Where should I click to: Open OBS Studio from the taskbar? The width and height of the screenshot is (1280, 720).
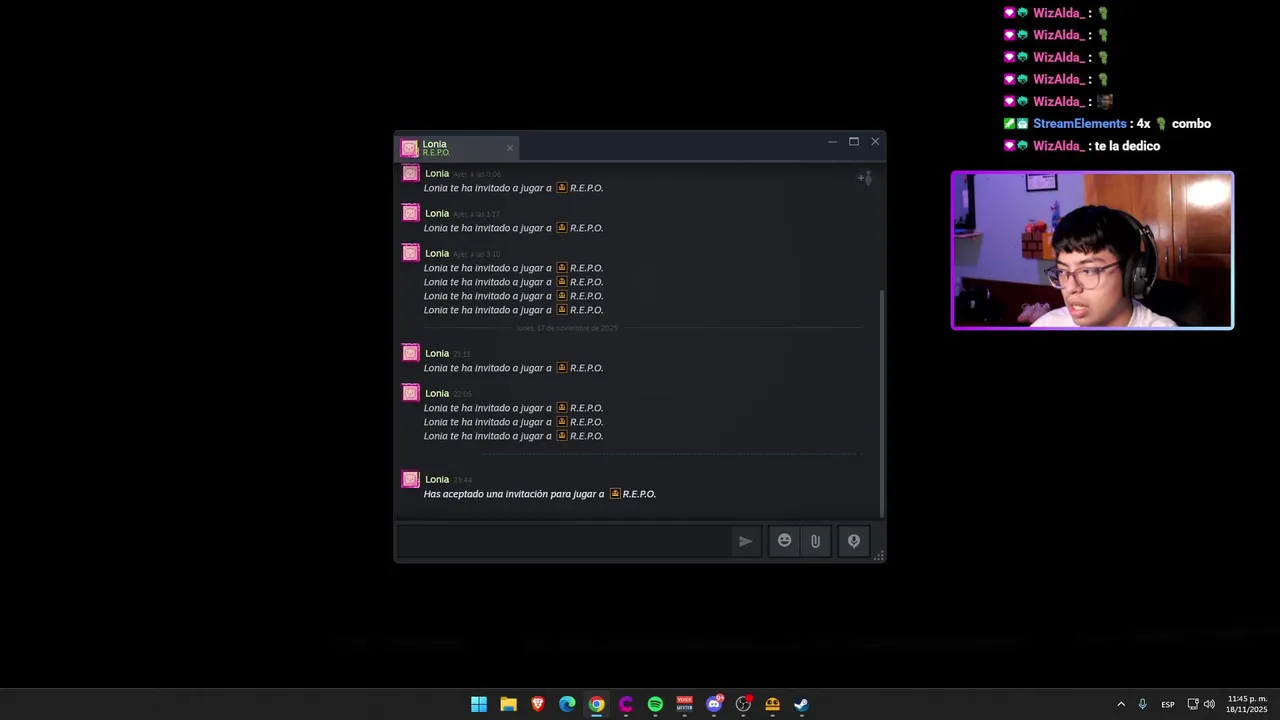tap(743, 704)
